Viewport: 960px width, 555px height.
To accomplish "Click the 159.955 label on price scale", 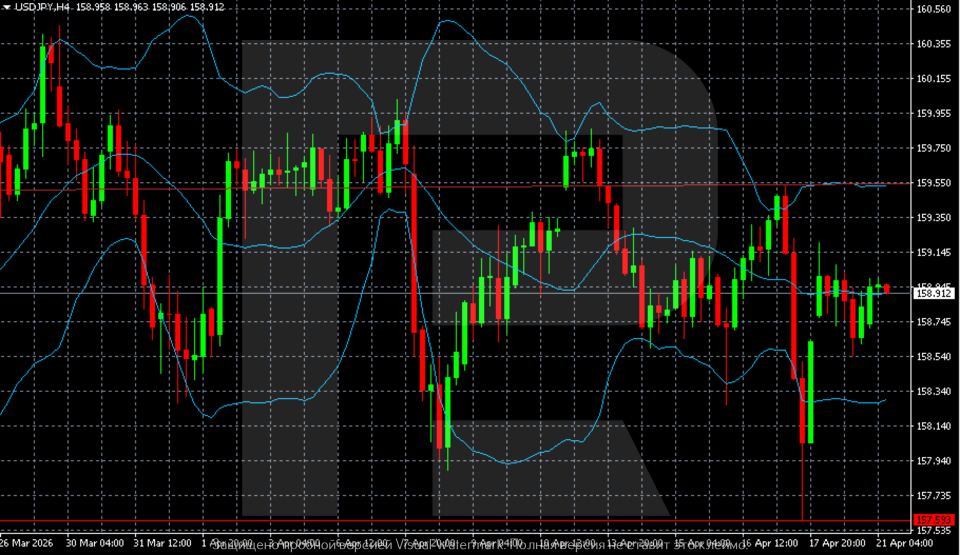I will point(934,114).
